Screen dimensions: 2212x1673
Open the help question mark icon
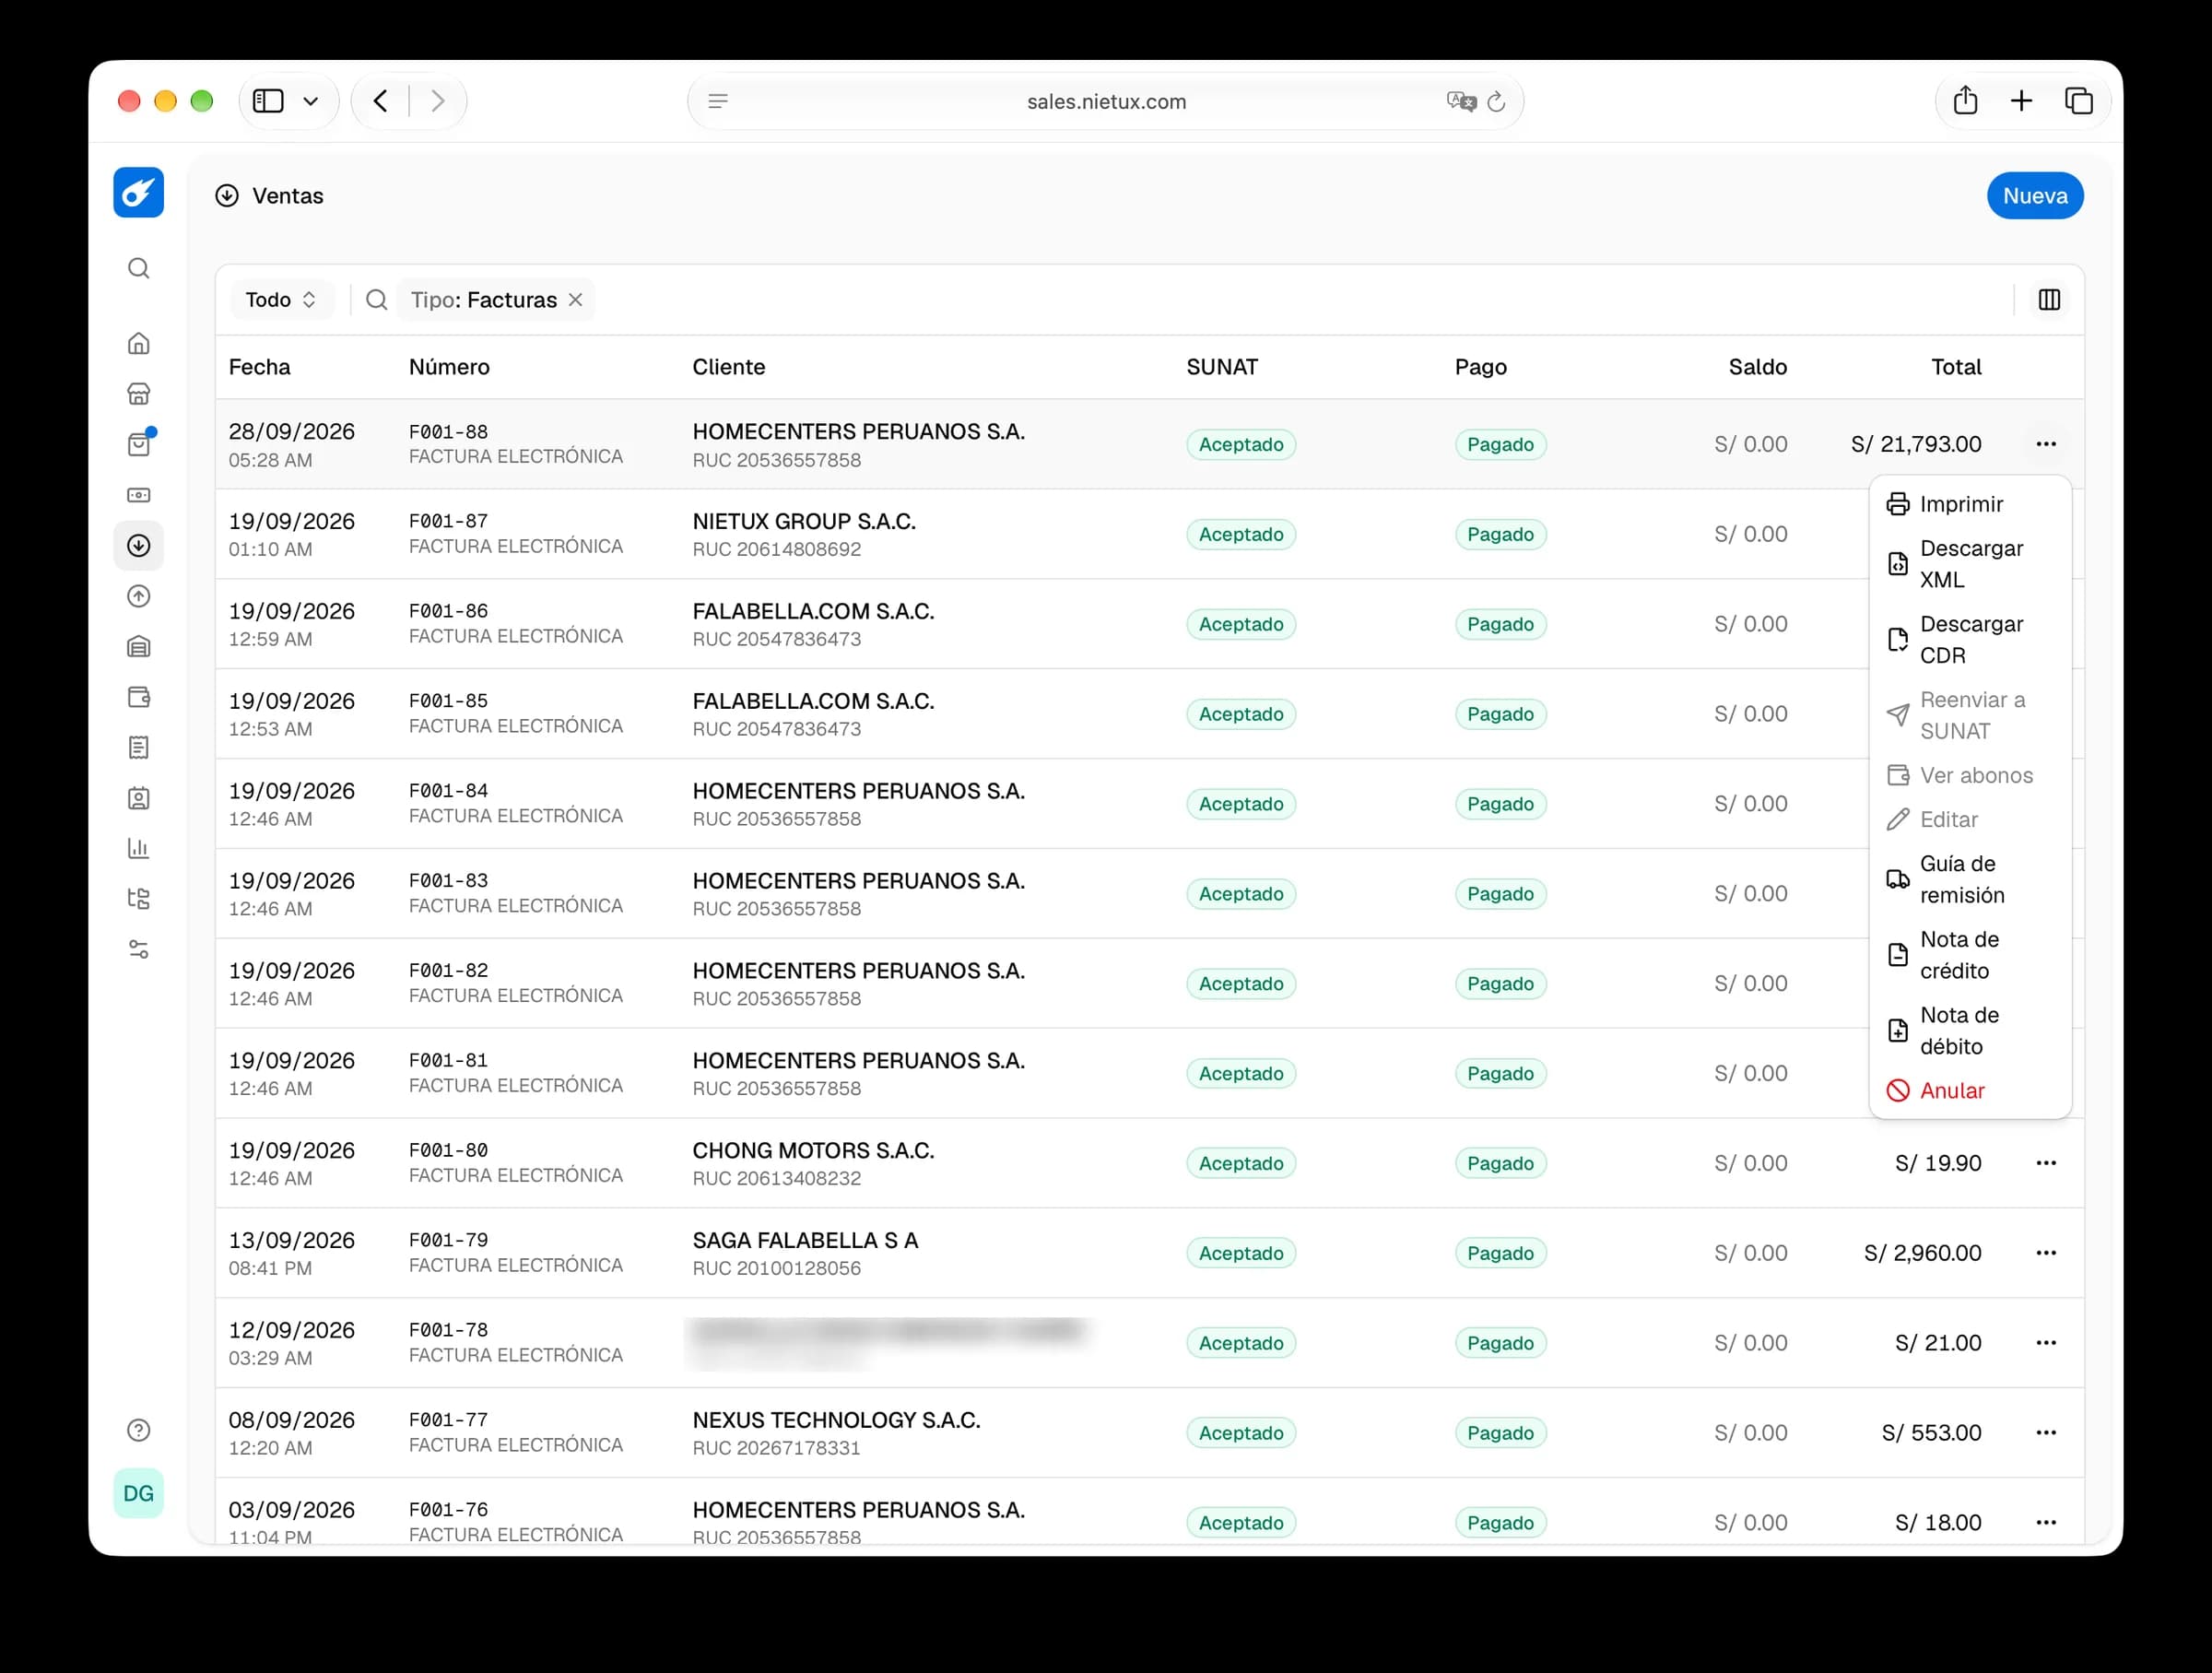click(139, 1430)
